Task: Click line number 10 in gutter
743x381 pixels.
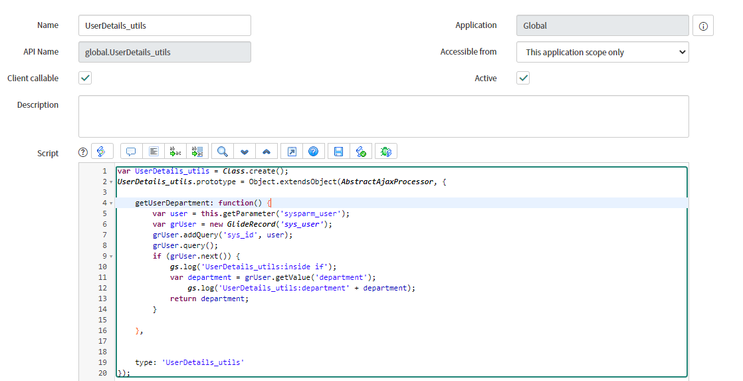Action: (103, 267)
